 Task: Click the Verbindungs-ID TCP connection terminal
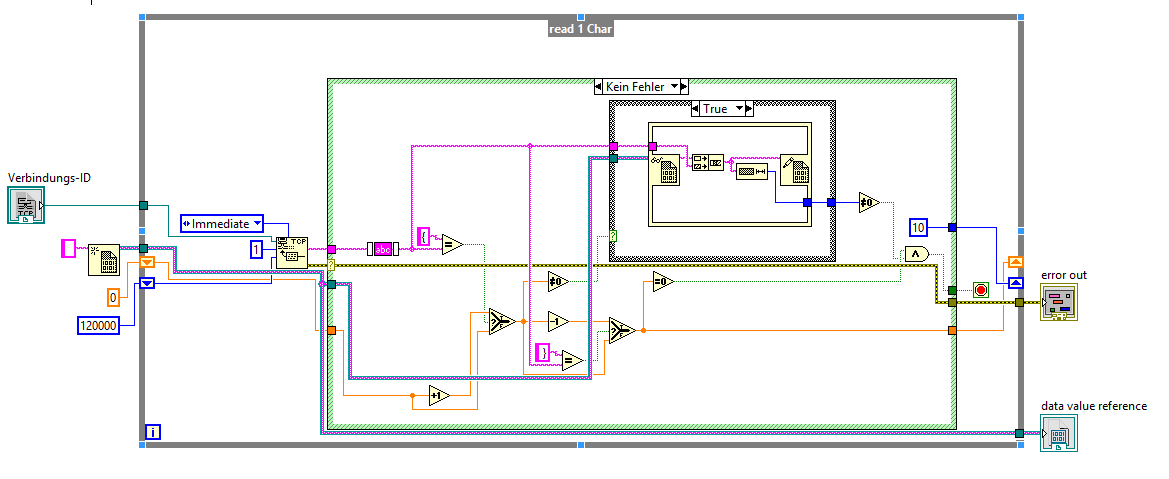pyautogui.click(x=26, y=205)
